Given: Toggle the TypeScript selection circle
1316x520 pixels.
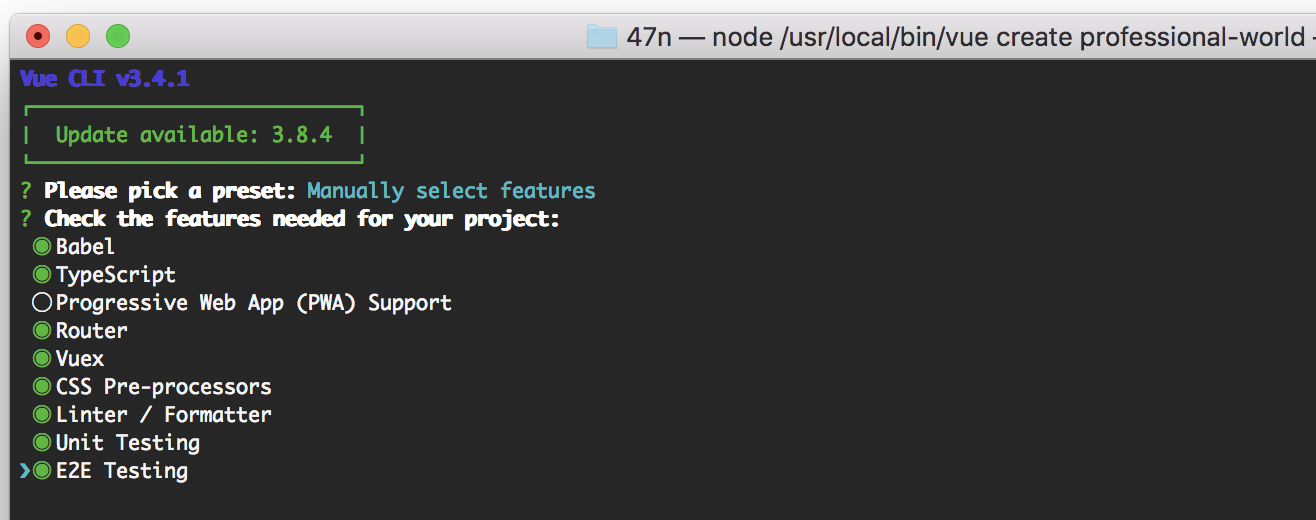Looking at the screenshot, I should coord(42,274).
